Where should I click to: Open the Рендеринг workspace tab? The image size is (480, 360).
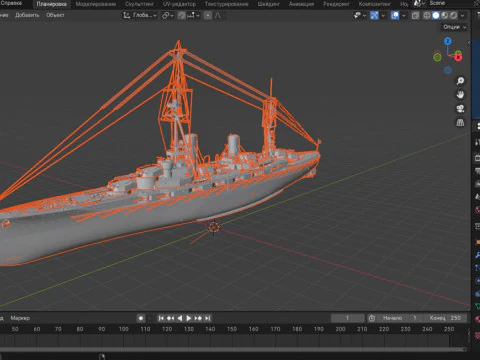pos(336,4)
